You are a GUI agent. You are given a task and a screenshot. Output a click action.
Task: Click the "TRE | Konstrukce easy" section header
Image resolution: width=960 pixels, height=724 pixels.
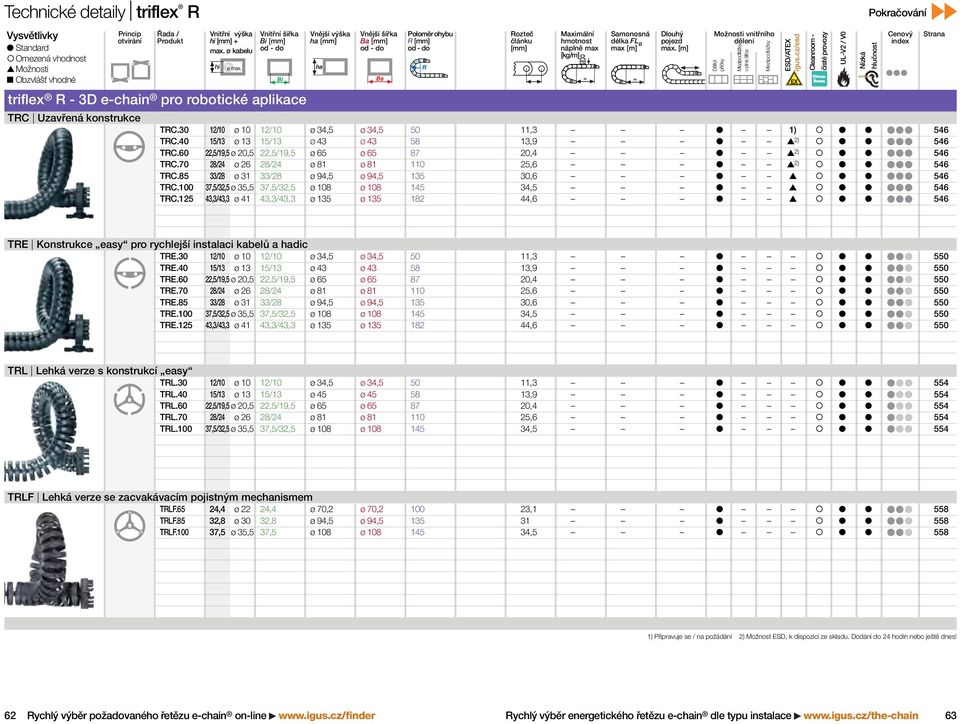click(x=480, y=244)
